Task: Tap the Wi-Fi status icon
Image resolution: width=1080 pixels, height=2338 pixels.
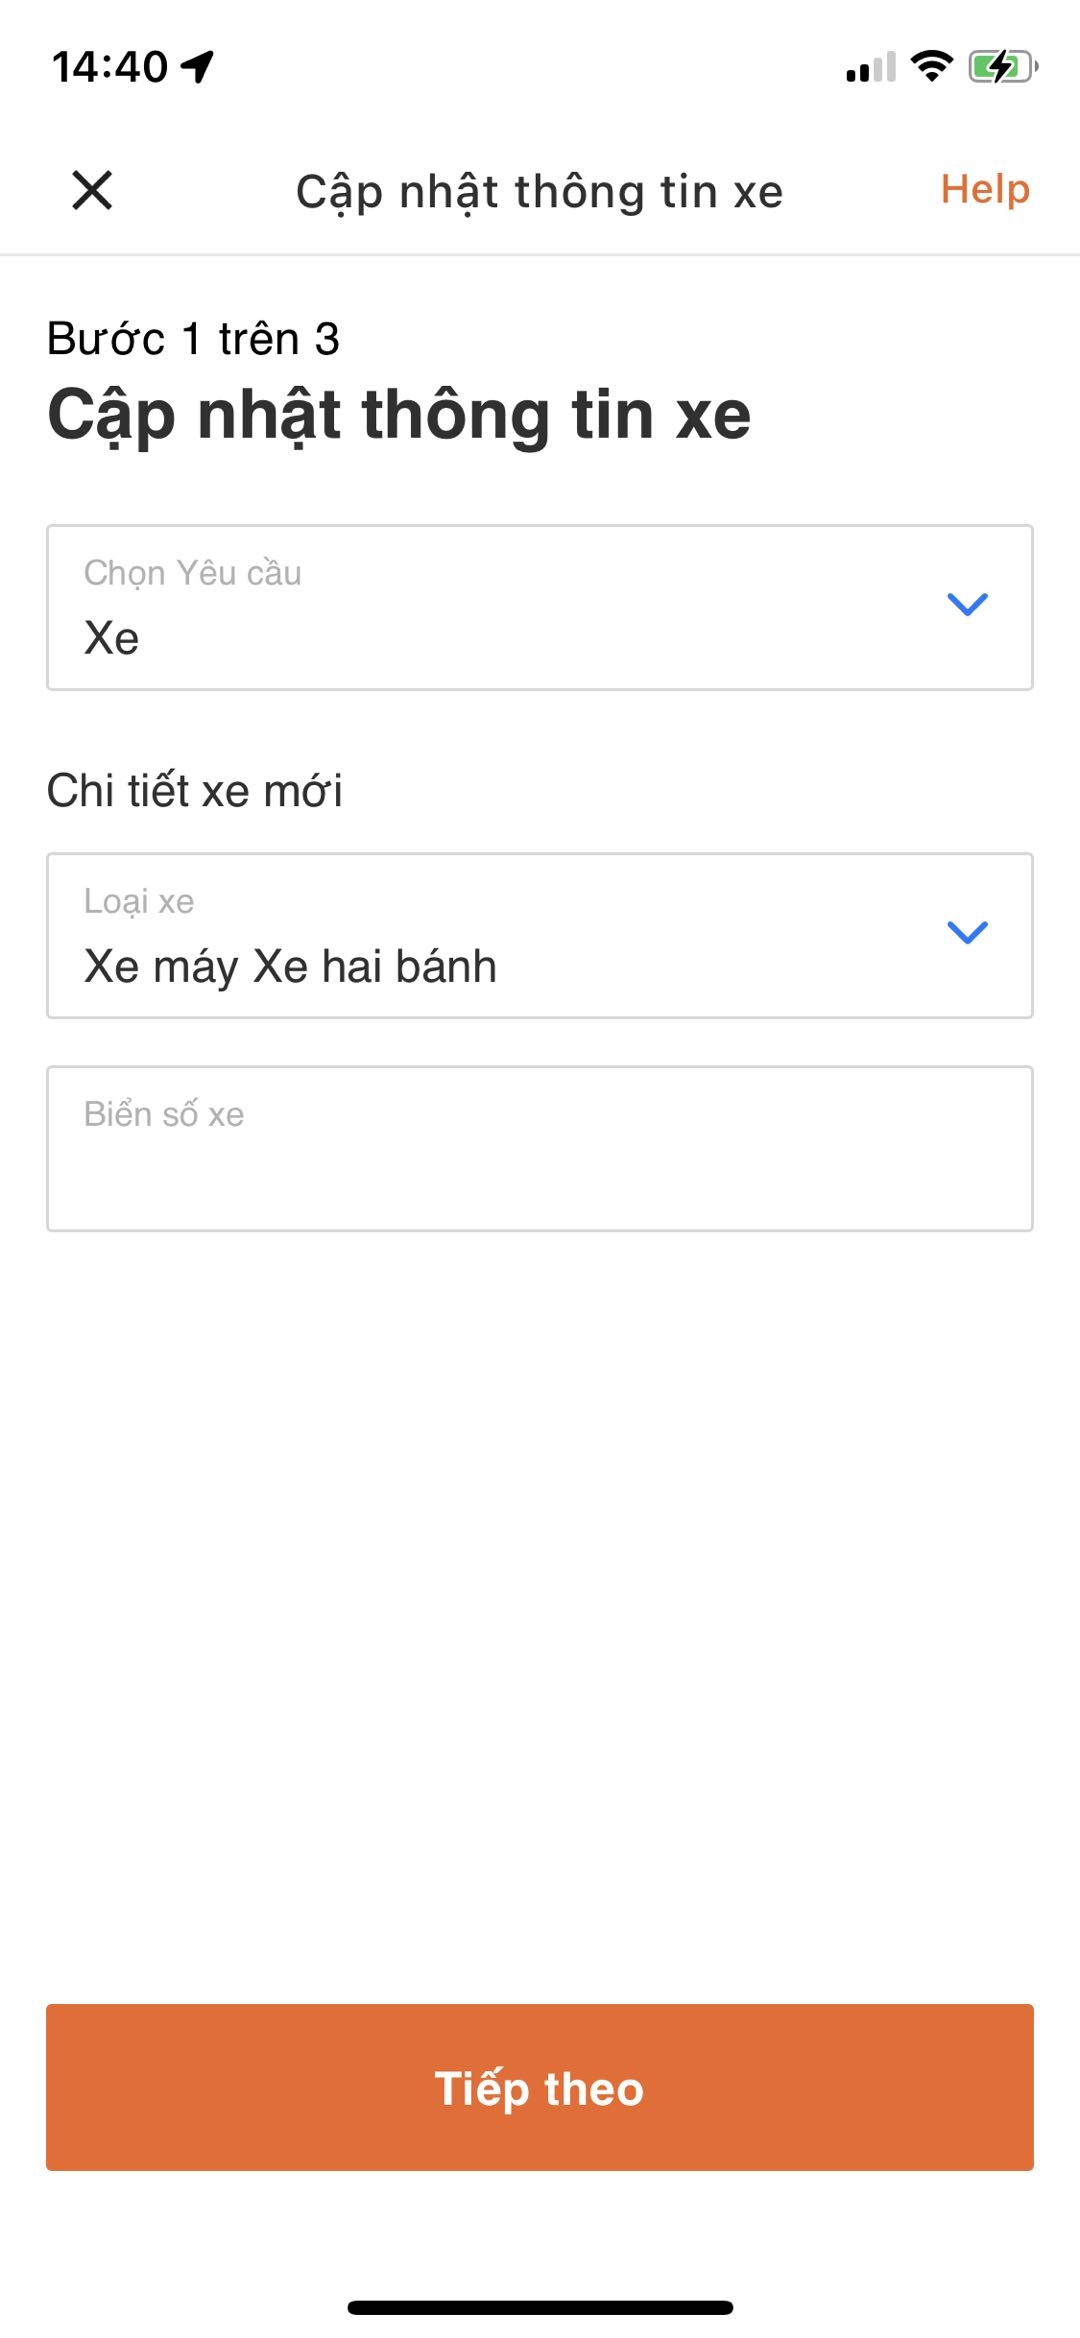Action: (931, 66)
